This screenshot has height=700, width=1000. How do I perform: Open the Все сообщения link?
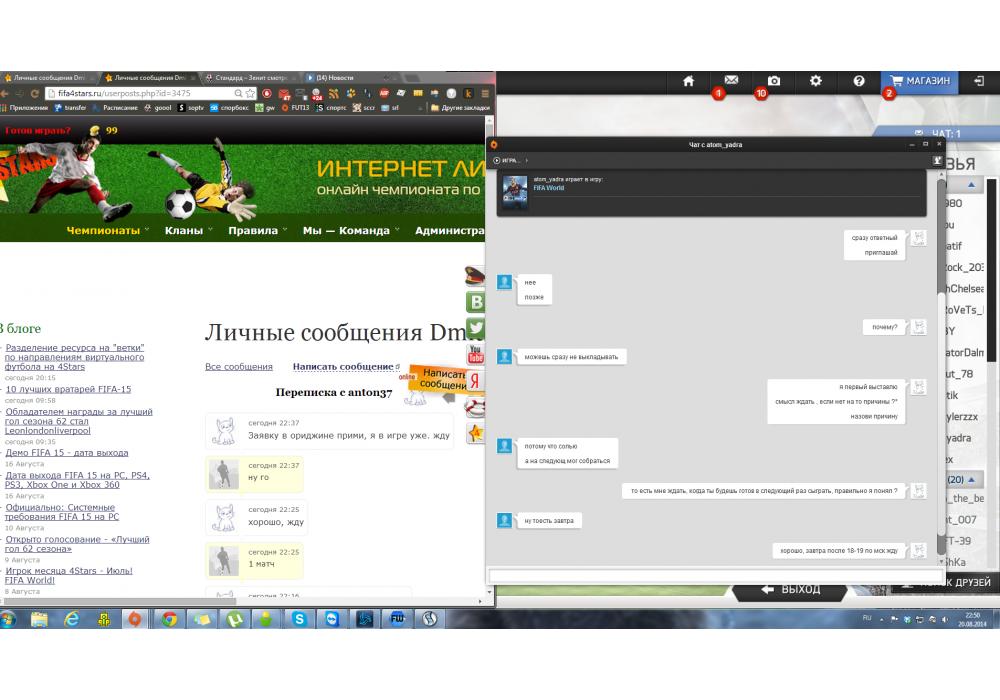[x=238, y=367]
